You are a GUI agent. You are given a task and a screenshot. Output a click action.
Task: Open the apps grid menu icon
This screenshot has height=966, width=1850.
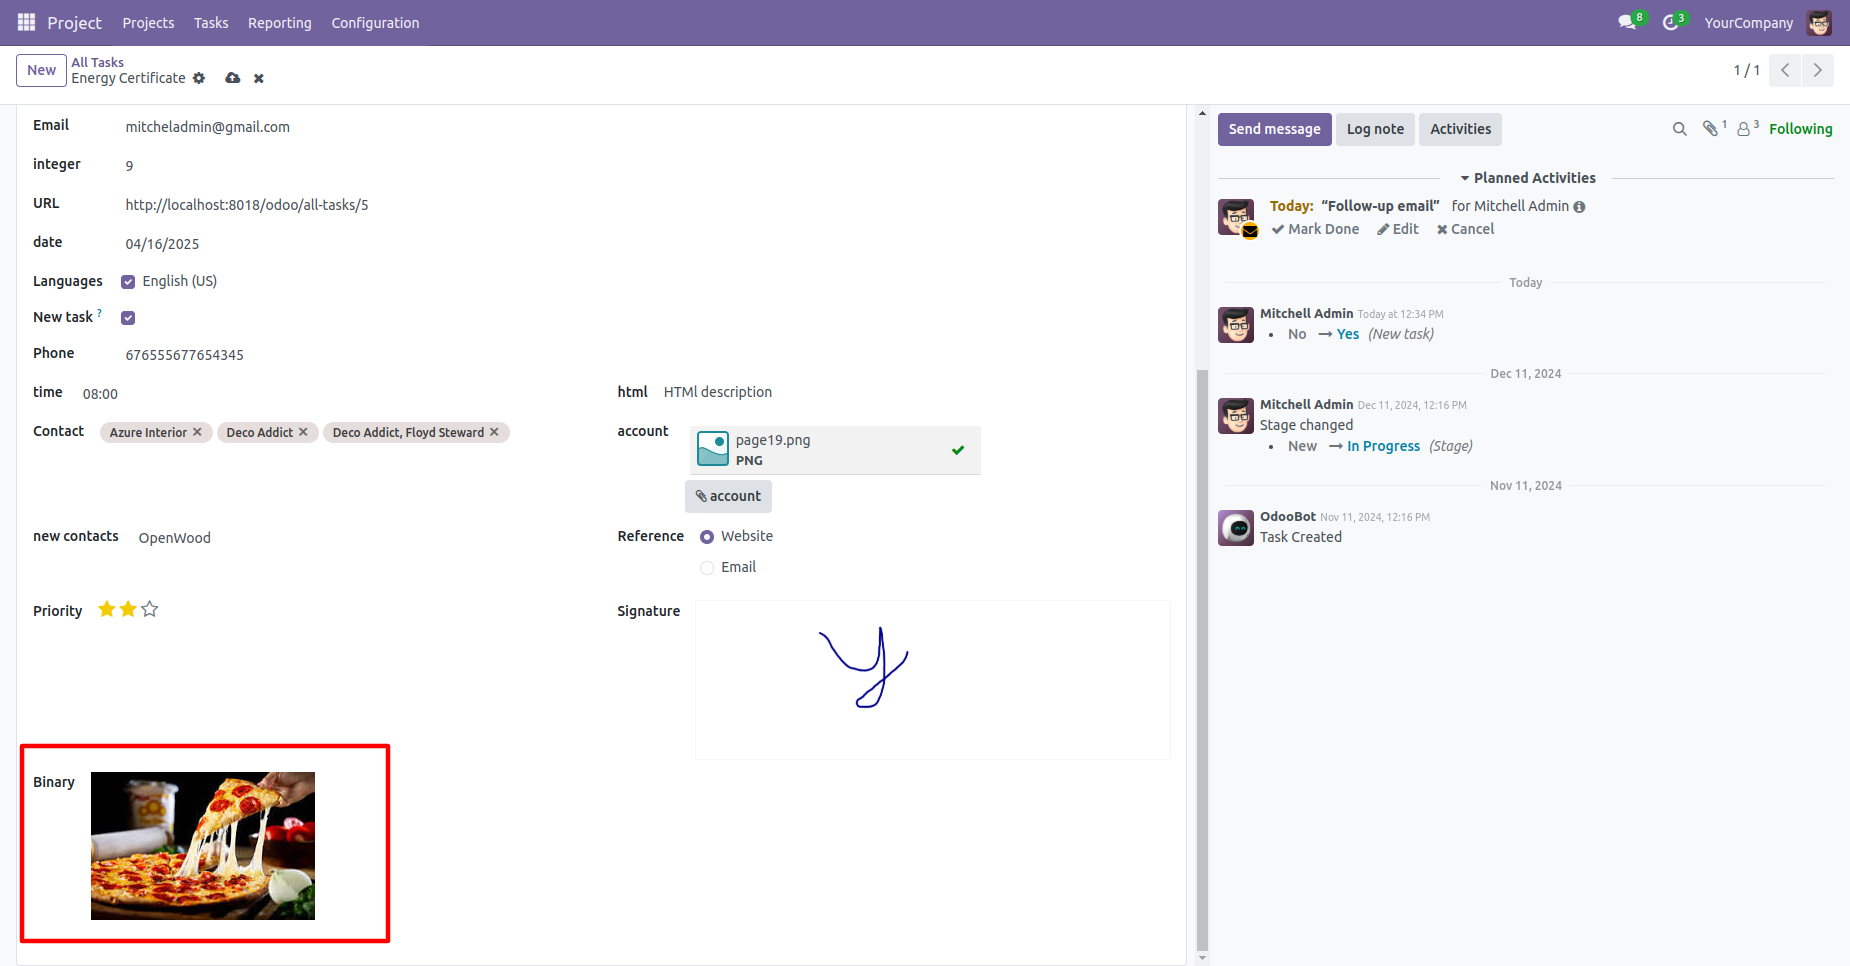click(x=26, y=22)
